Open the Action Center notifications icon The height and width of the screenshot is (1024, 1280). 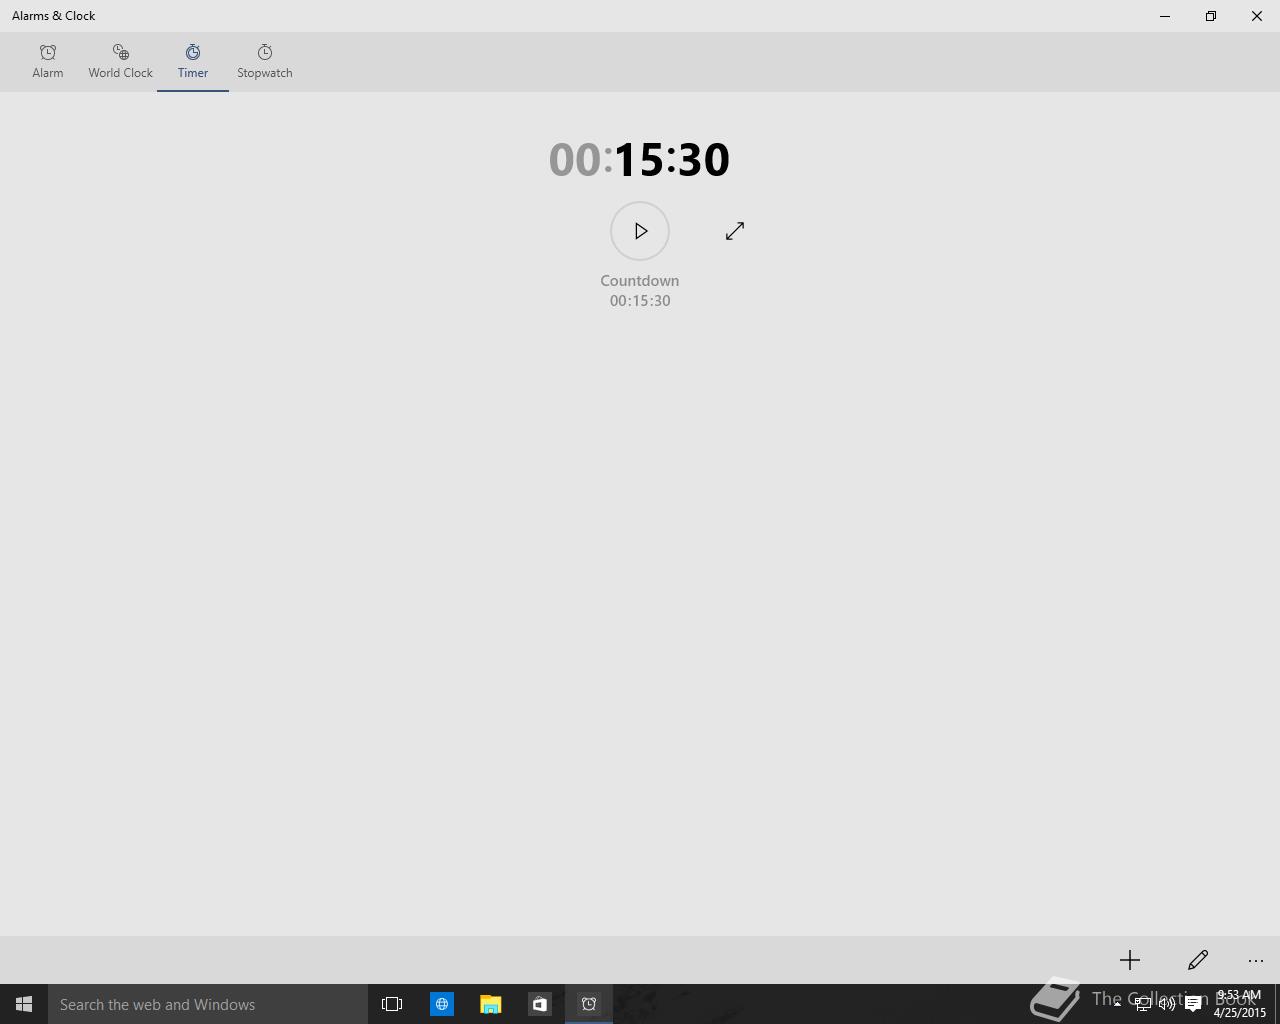(1193, 1004)
